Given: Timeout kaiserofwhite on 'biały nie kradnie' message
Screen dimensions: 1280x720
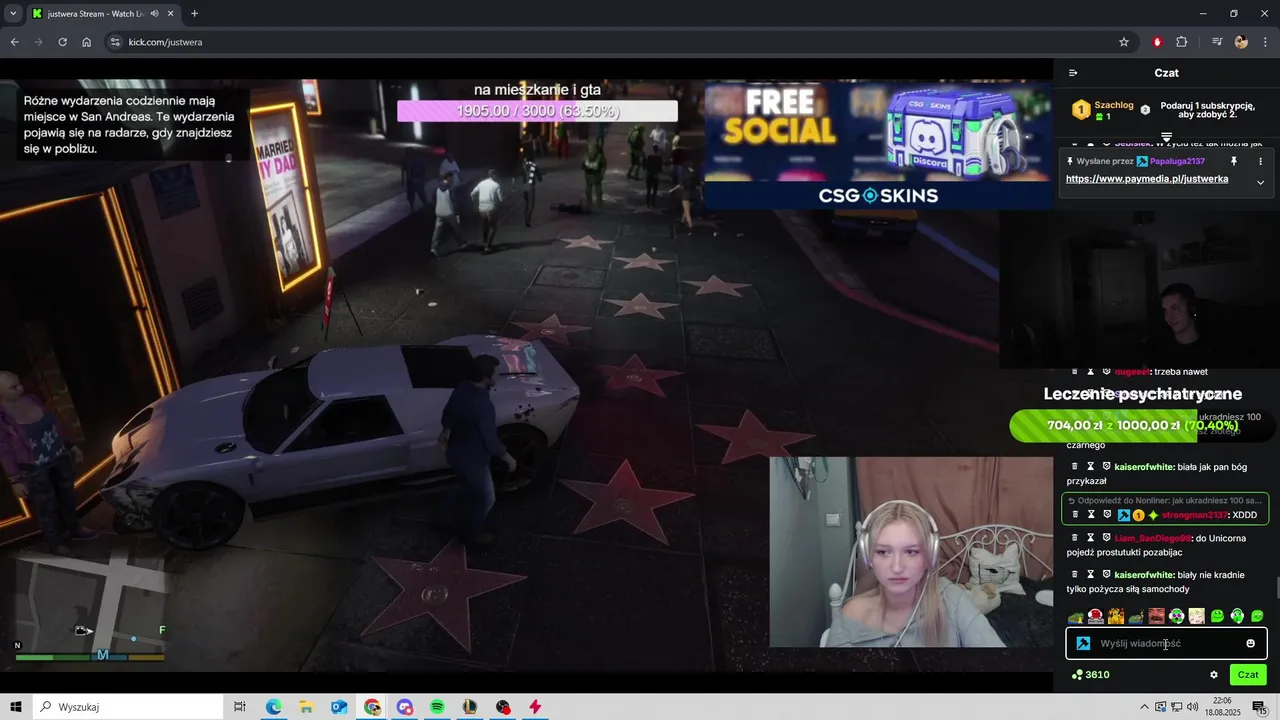Looking at the screenshot, I should (x=1091, y=575).
